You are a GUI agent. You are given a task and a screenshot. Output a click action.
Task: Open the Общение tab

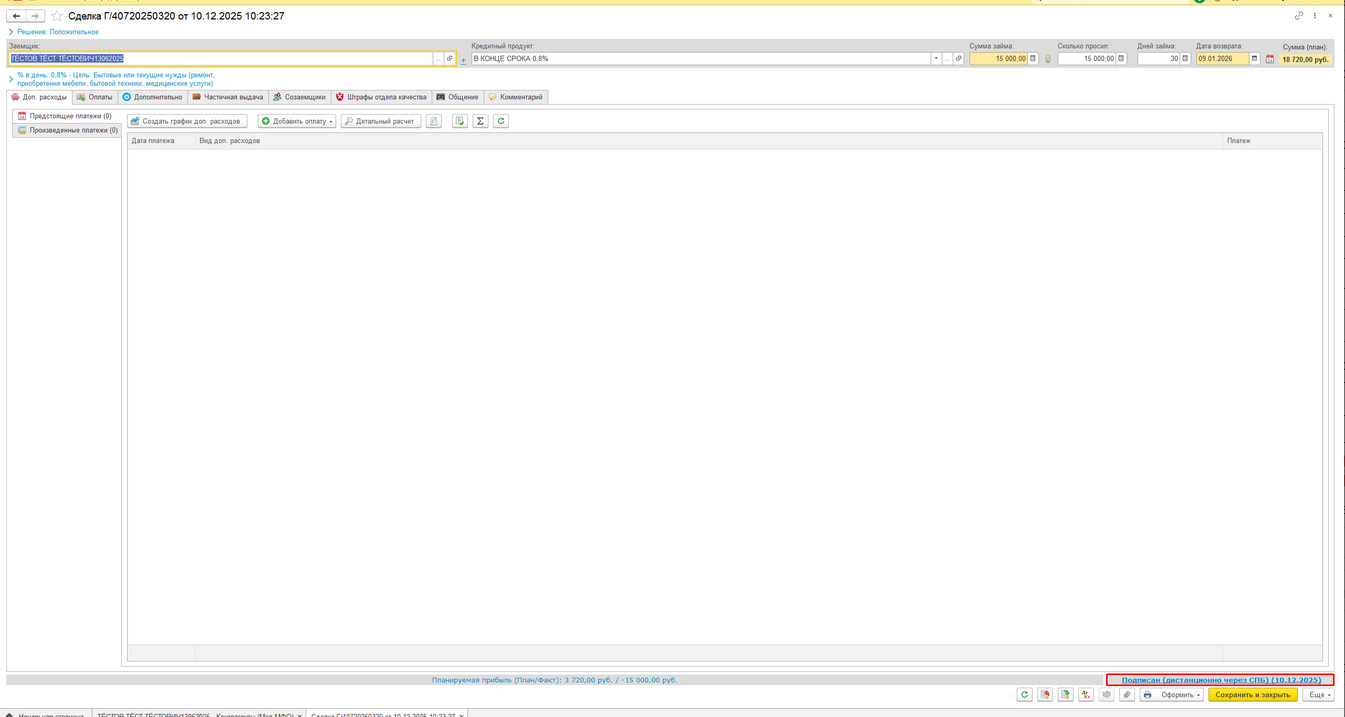click(x=458, y=97)
